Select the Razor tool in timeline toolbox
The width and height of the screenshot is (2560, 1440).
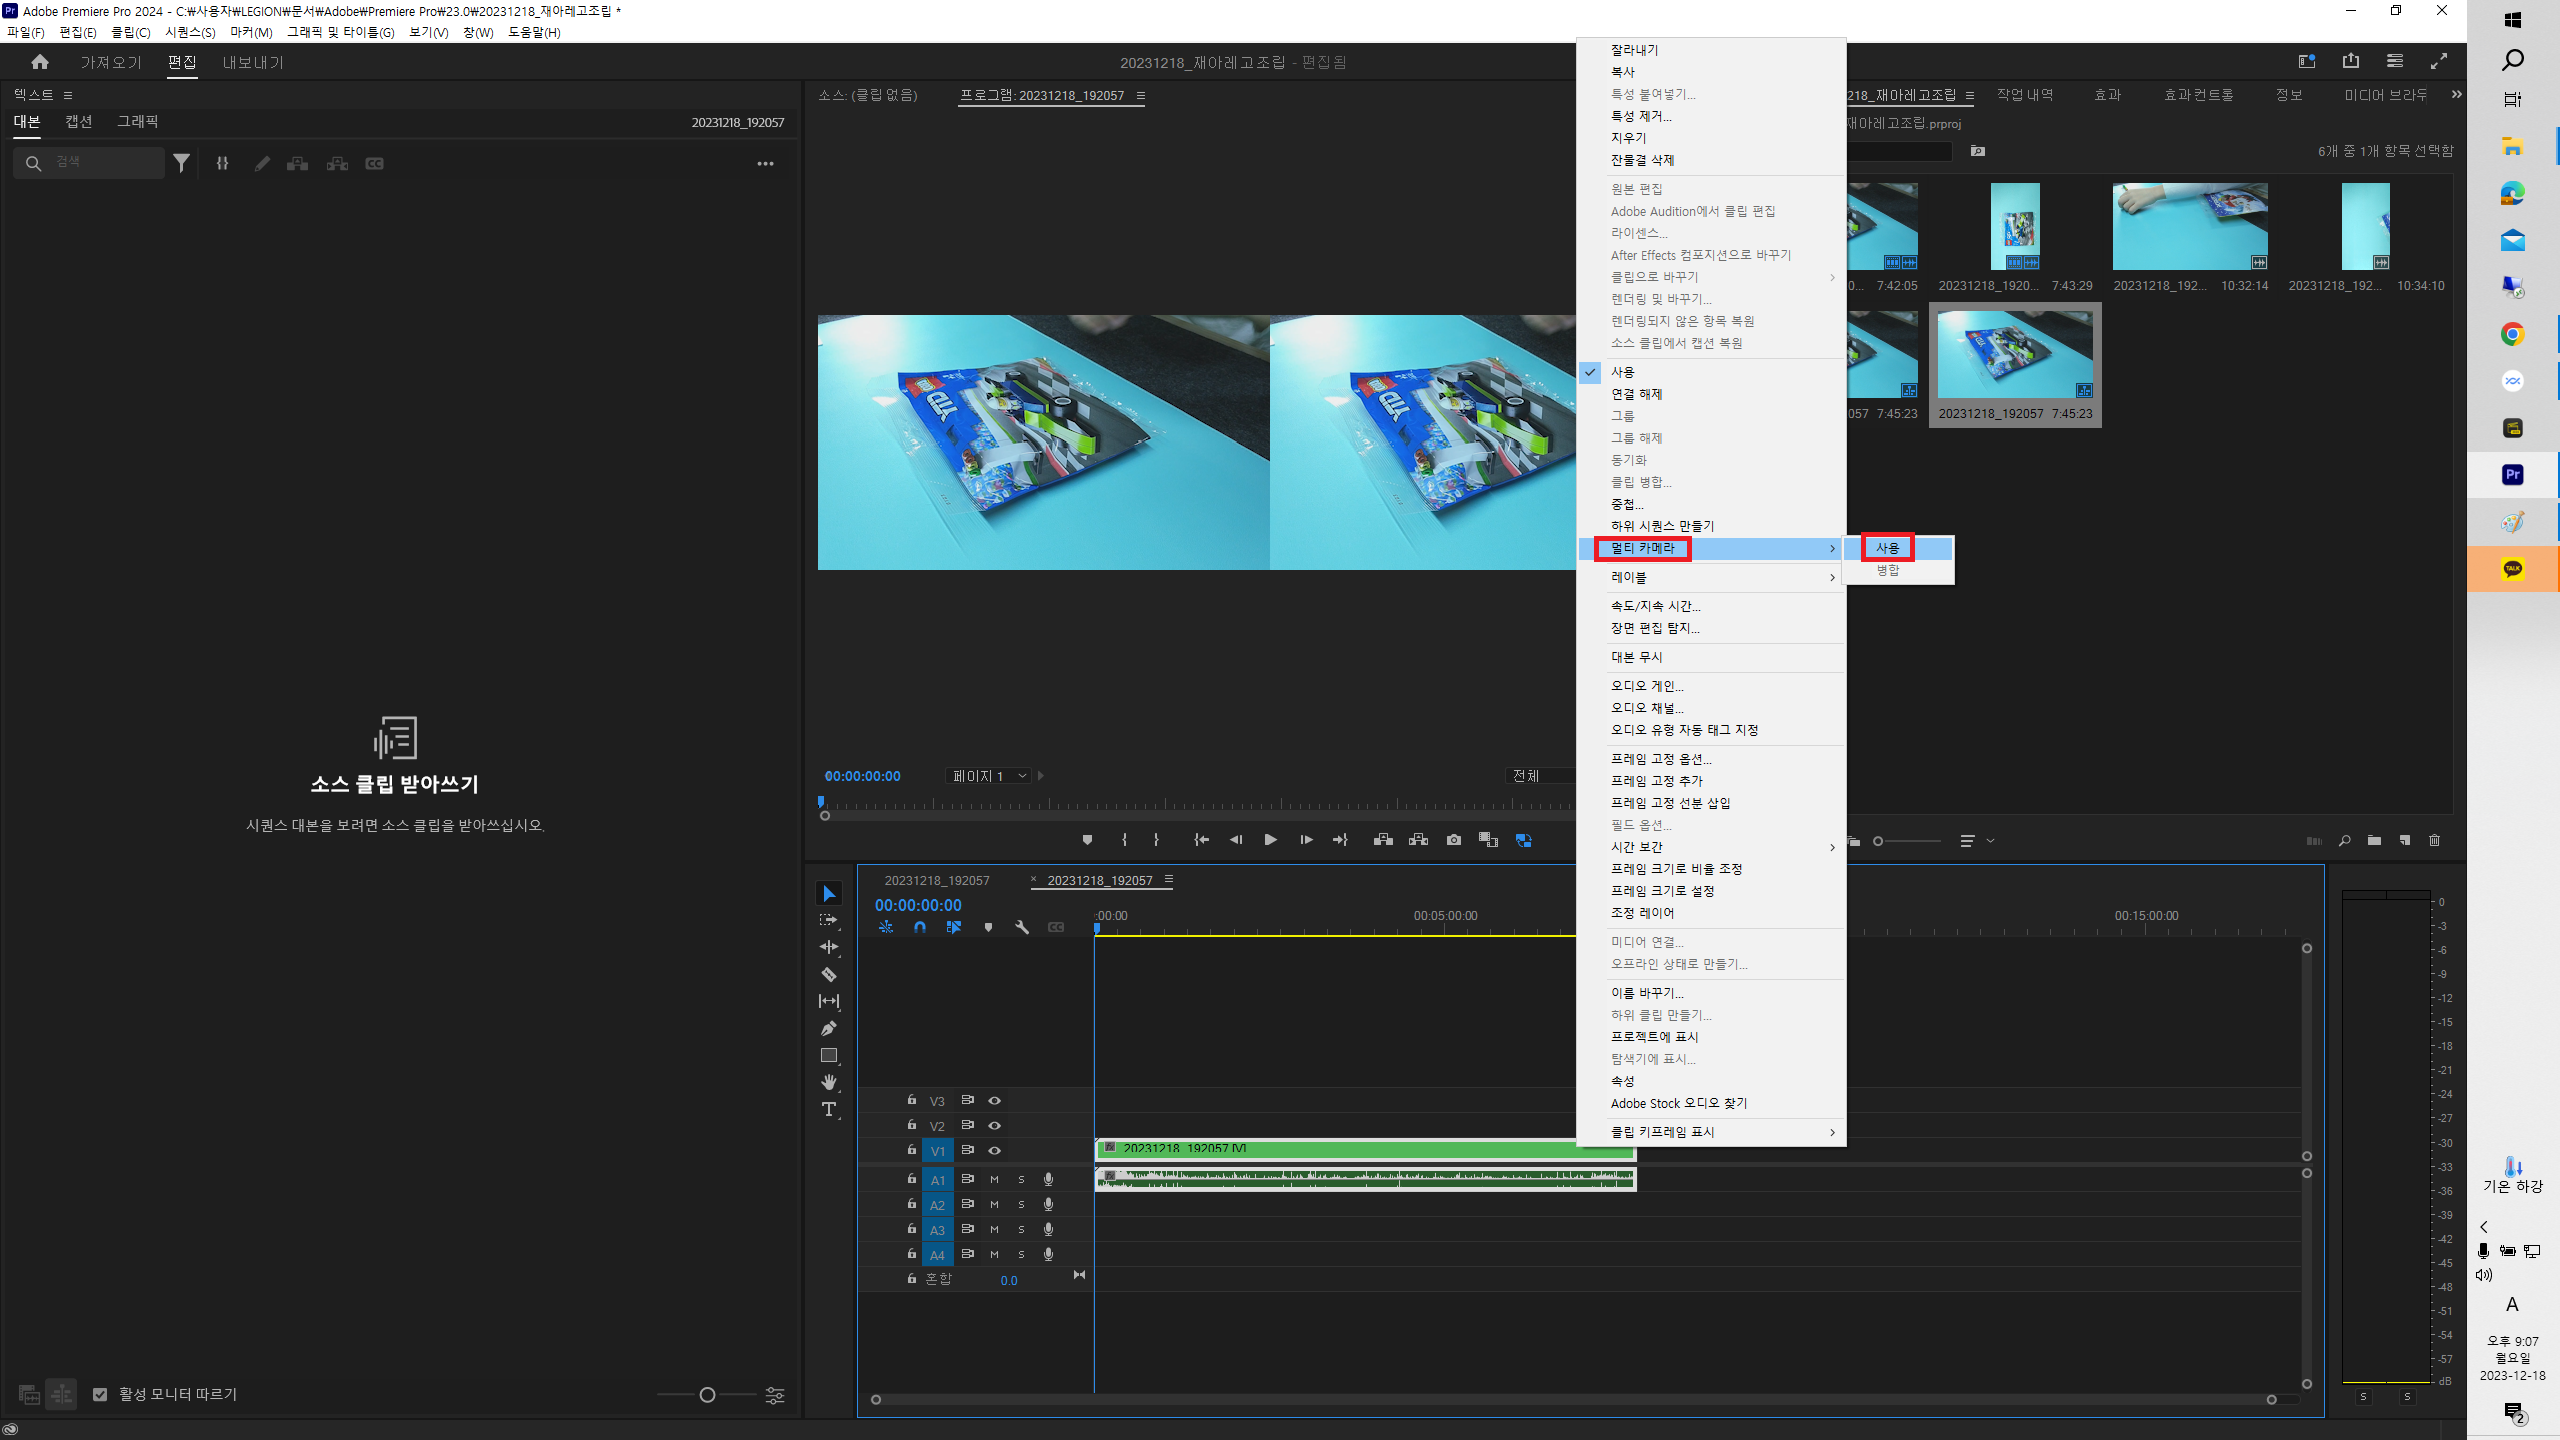(828, 974)
